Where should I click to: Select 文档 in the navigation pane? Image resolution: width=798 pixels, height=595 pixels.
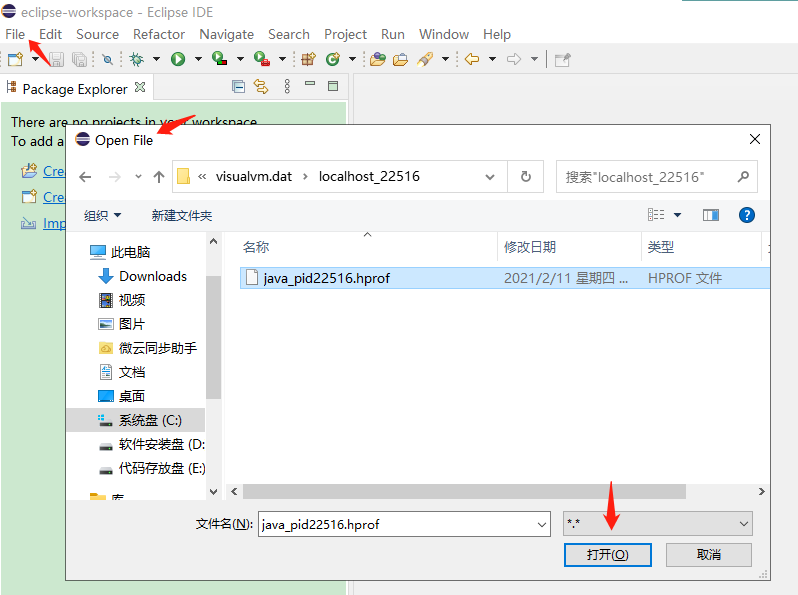pos(122,372)
